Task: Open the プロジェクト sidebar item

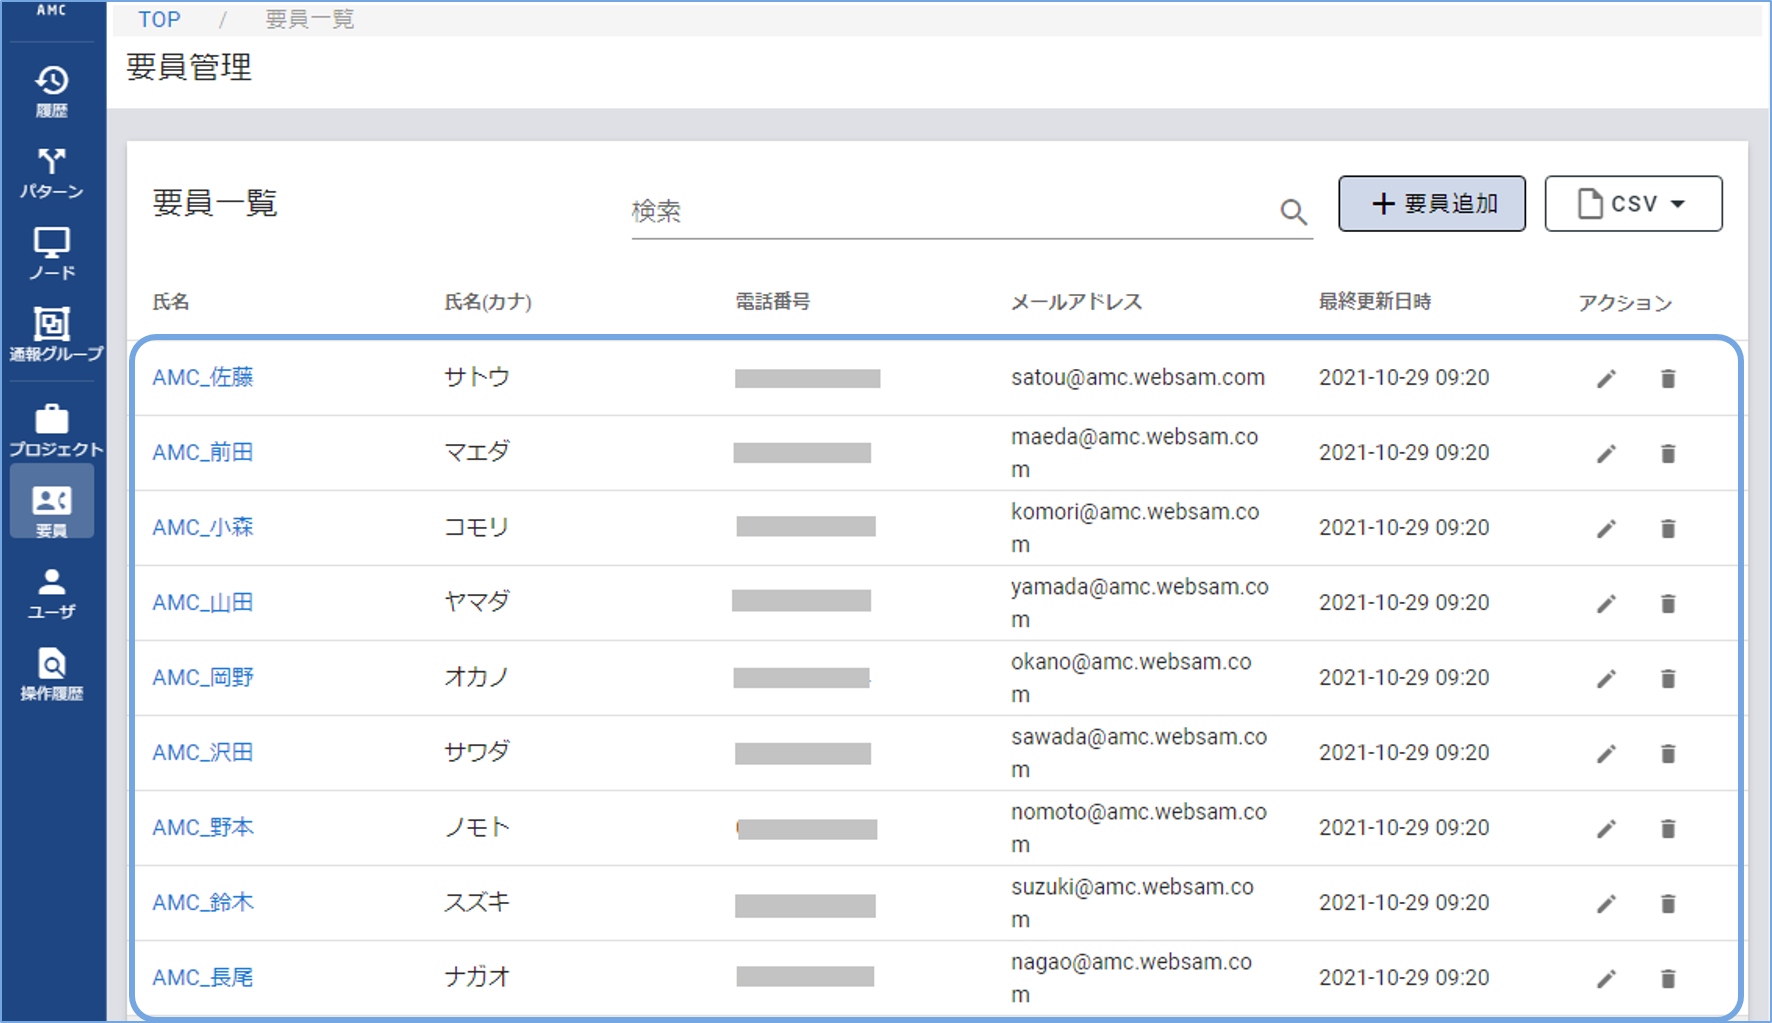Action: 55,430
